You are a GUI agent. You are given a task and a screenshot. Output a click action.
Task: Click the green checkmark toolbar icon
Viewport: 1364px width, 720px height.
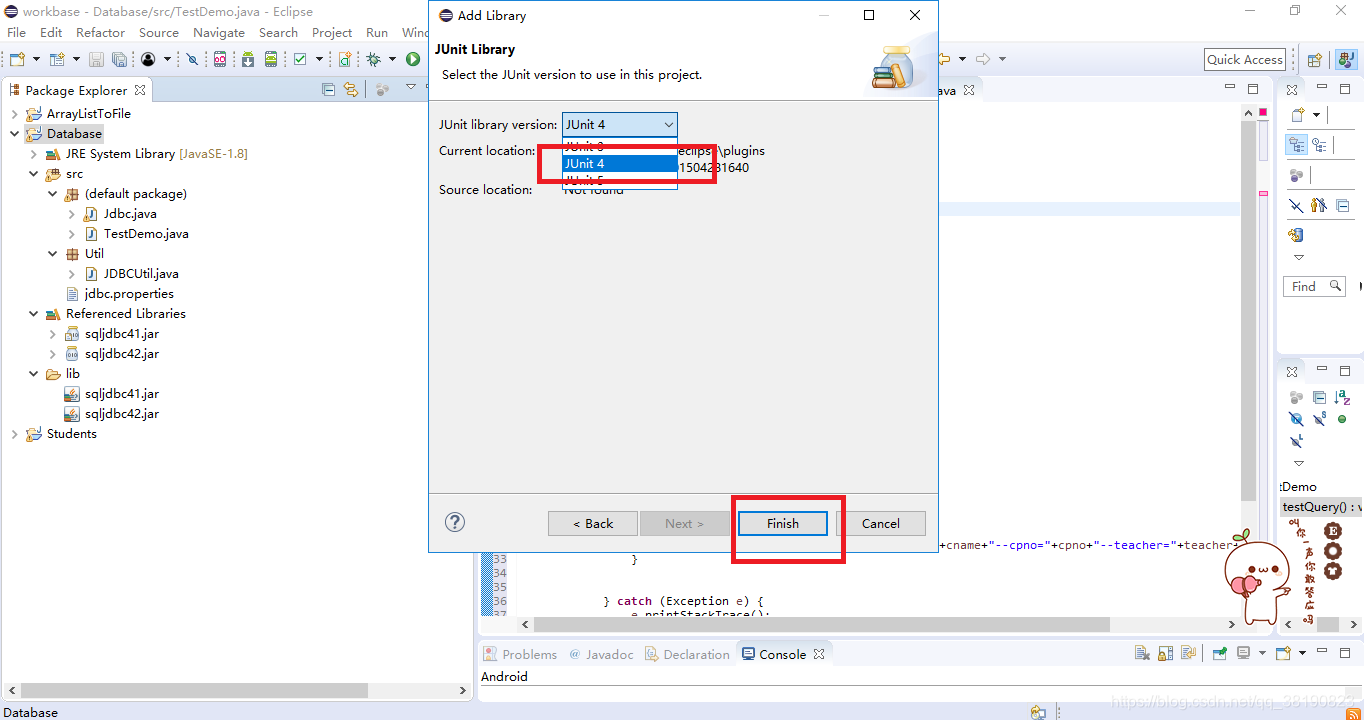pyautogui.click(x=300, y=60)
